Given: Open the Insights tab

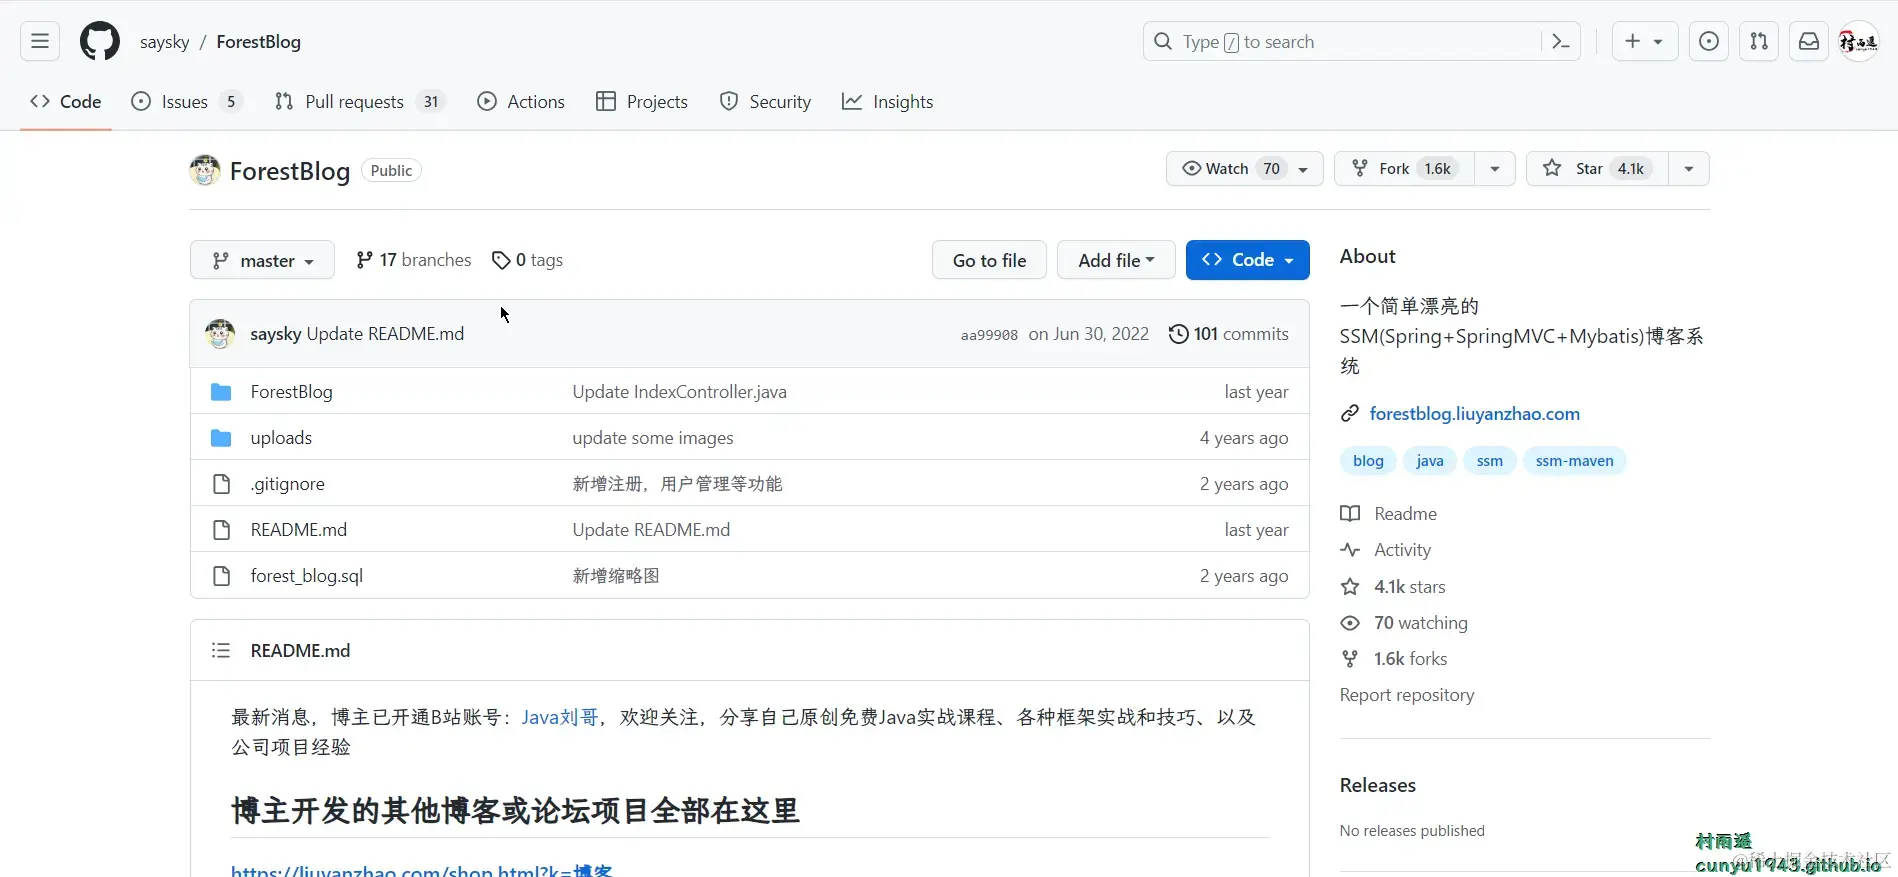Looking at the screenshot, I should click(888, 101).
